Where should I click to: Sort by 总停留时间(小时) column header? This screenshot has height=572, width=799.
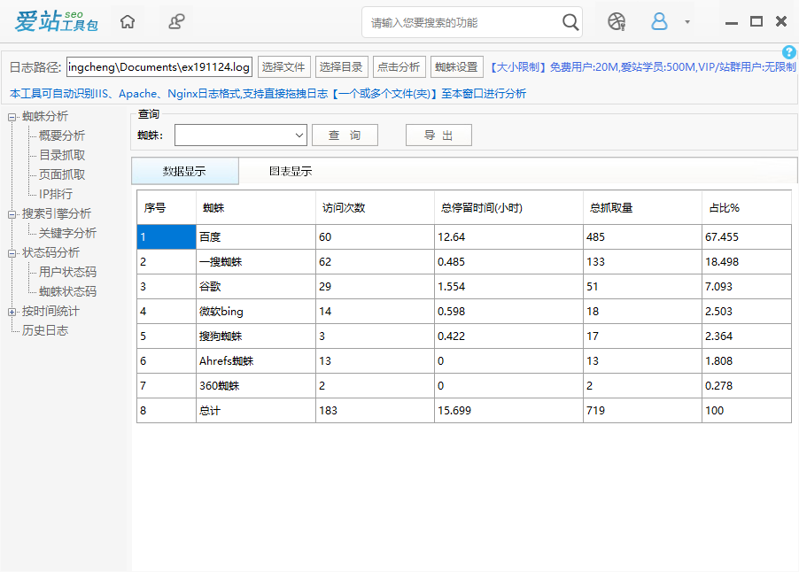pyautogui.click(x=509, y=208)
